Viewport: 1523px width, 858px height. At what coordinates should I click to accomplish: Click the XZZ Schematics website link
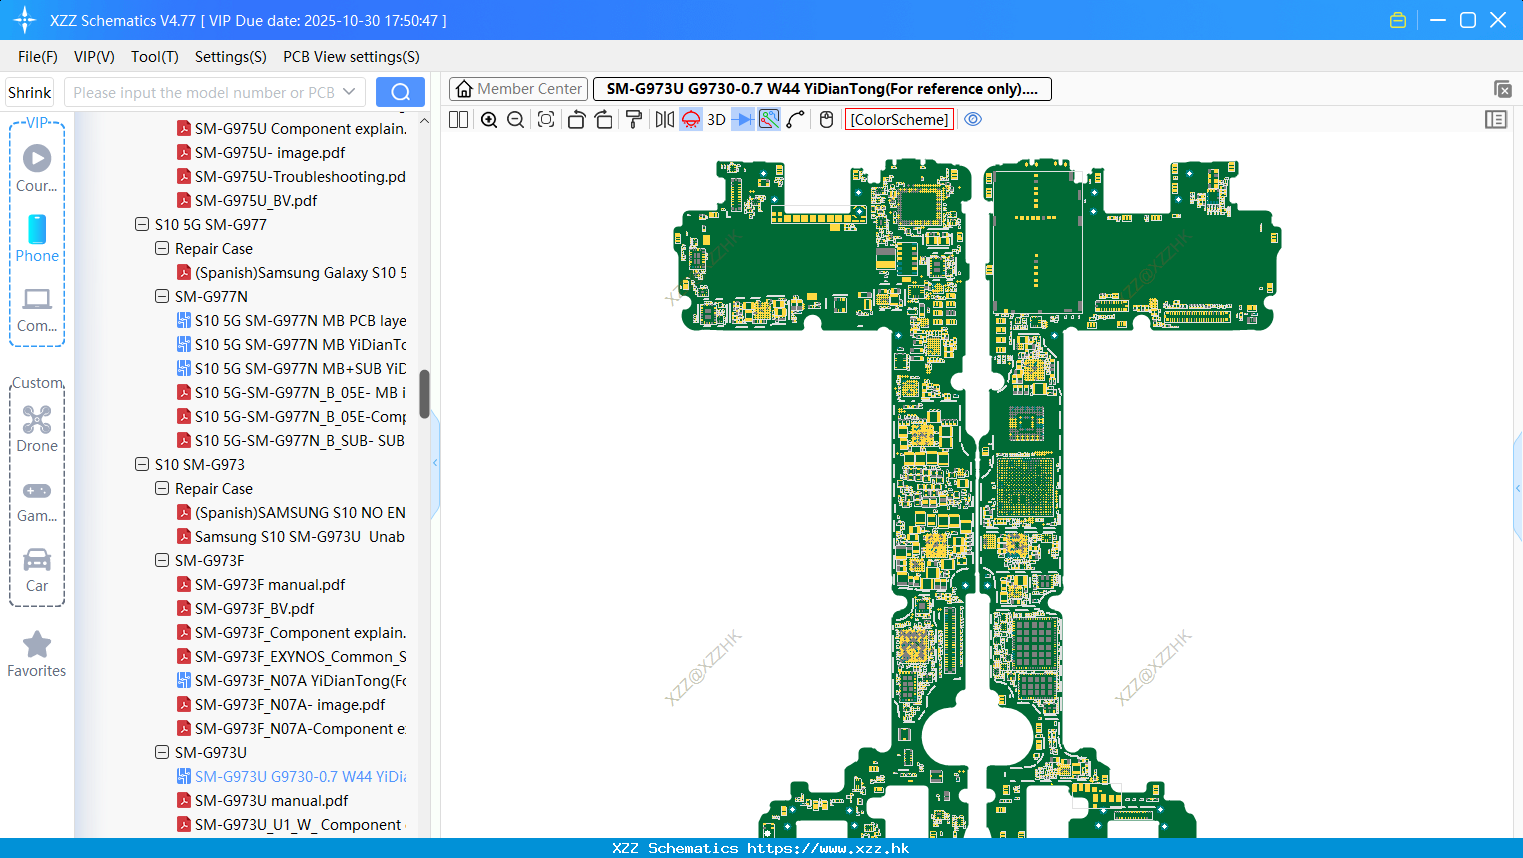[x=828, y=848]
